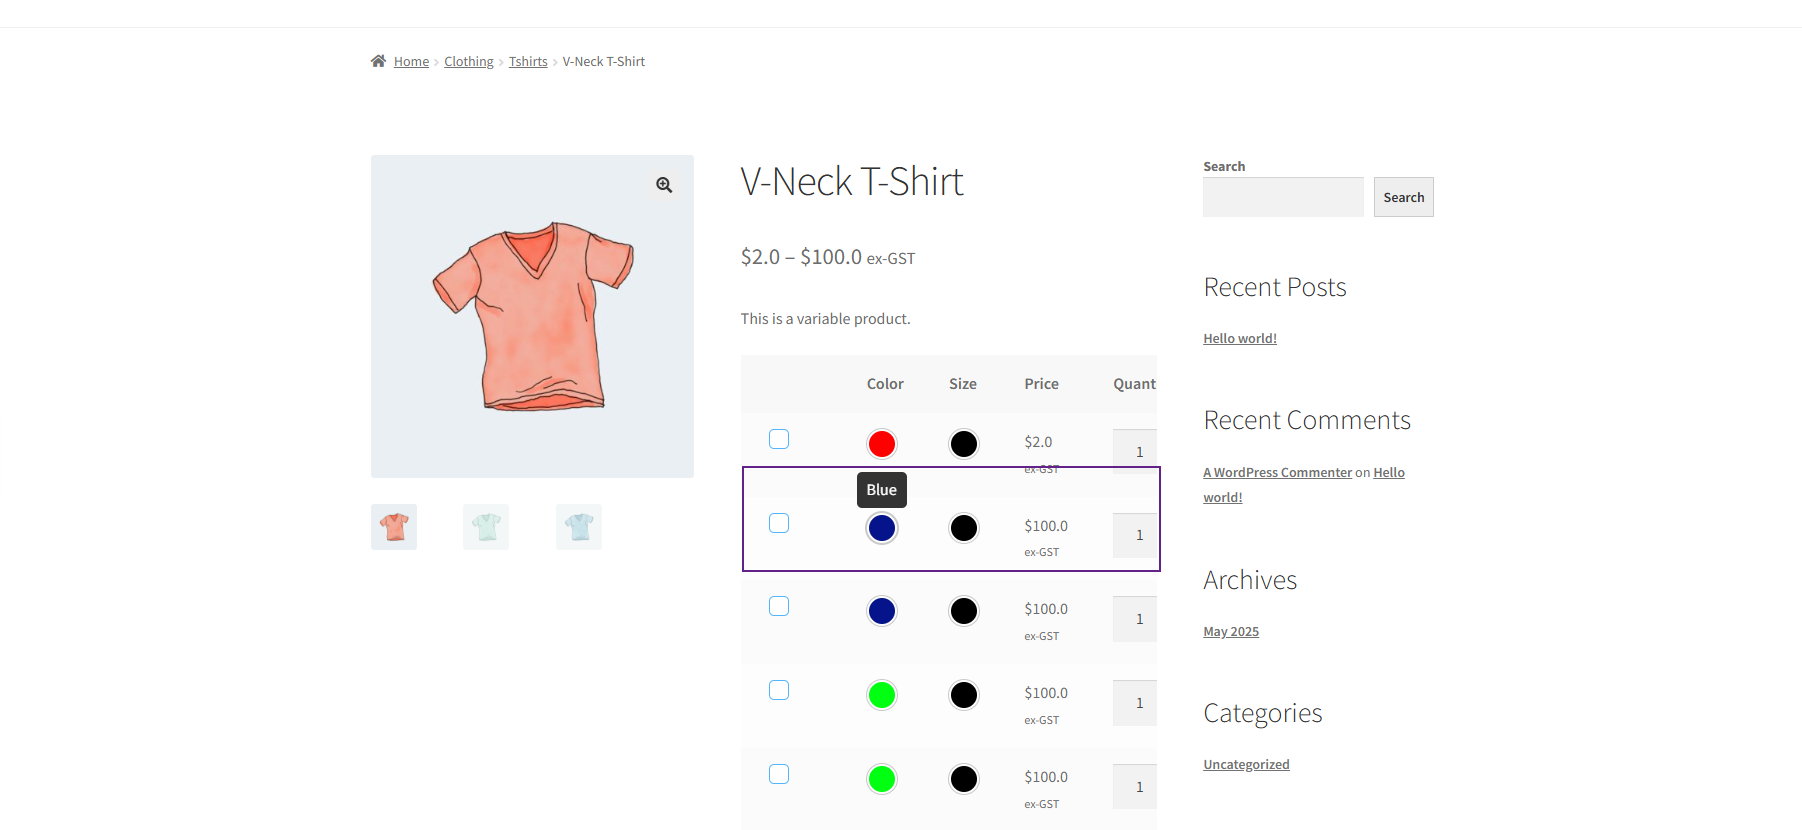Tick the checkbox in the highlighted blue row

779,523
